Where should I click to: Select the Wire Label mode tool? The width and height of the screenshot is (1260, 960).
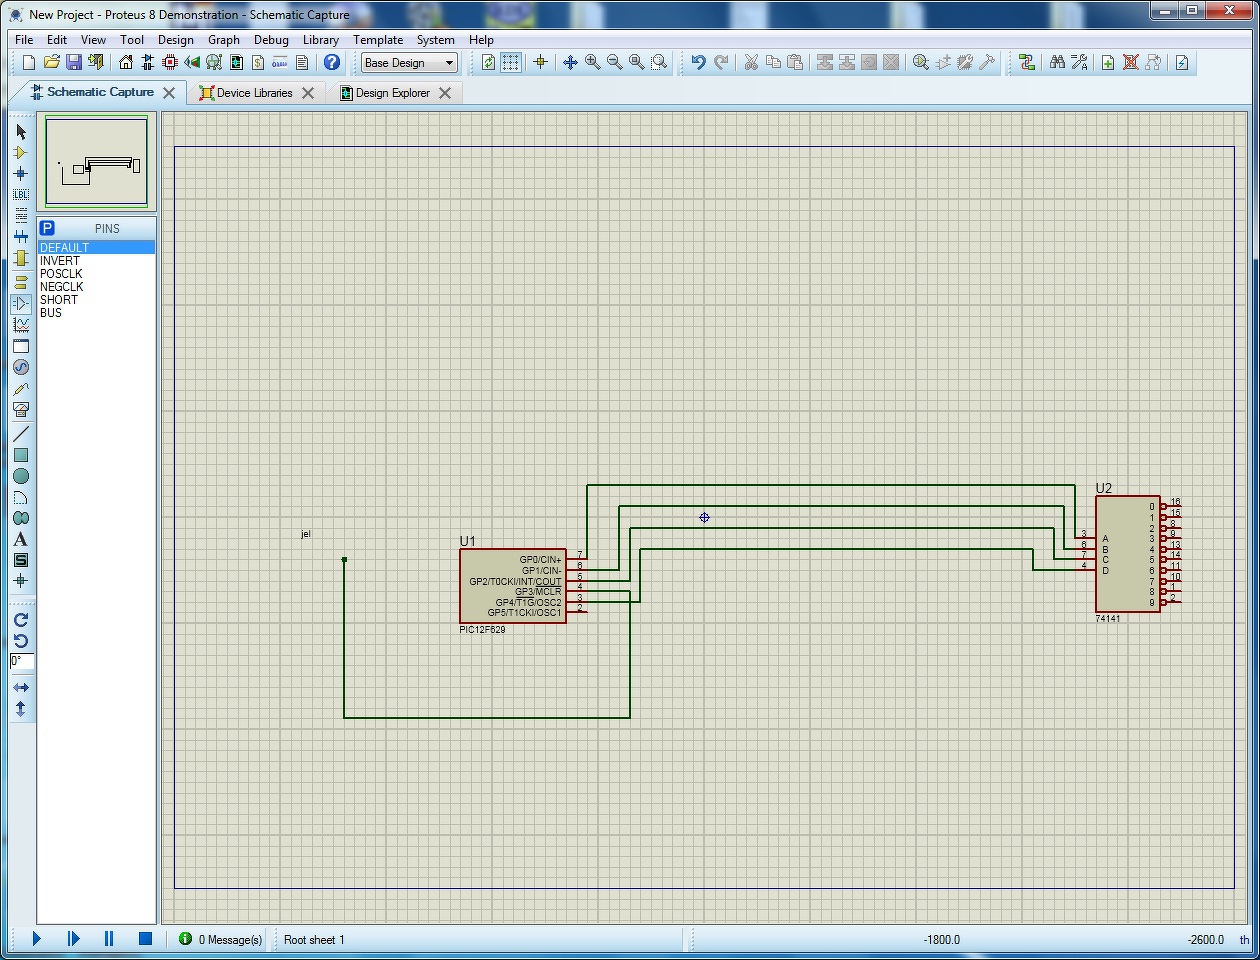21,194
